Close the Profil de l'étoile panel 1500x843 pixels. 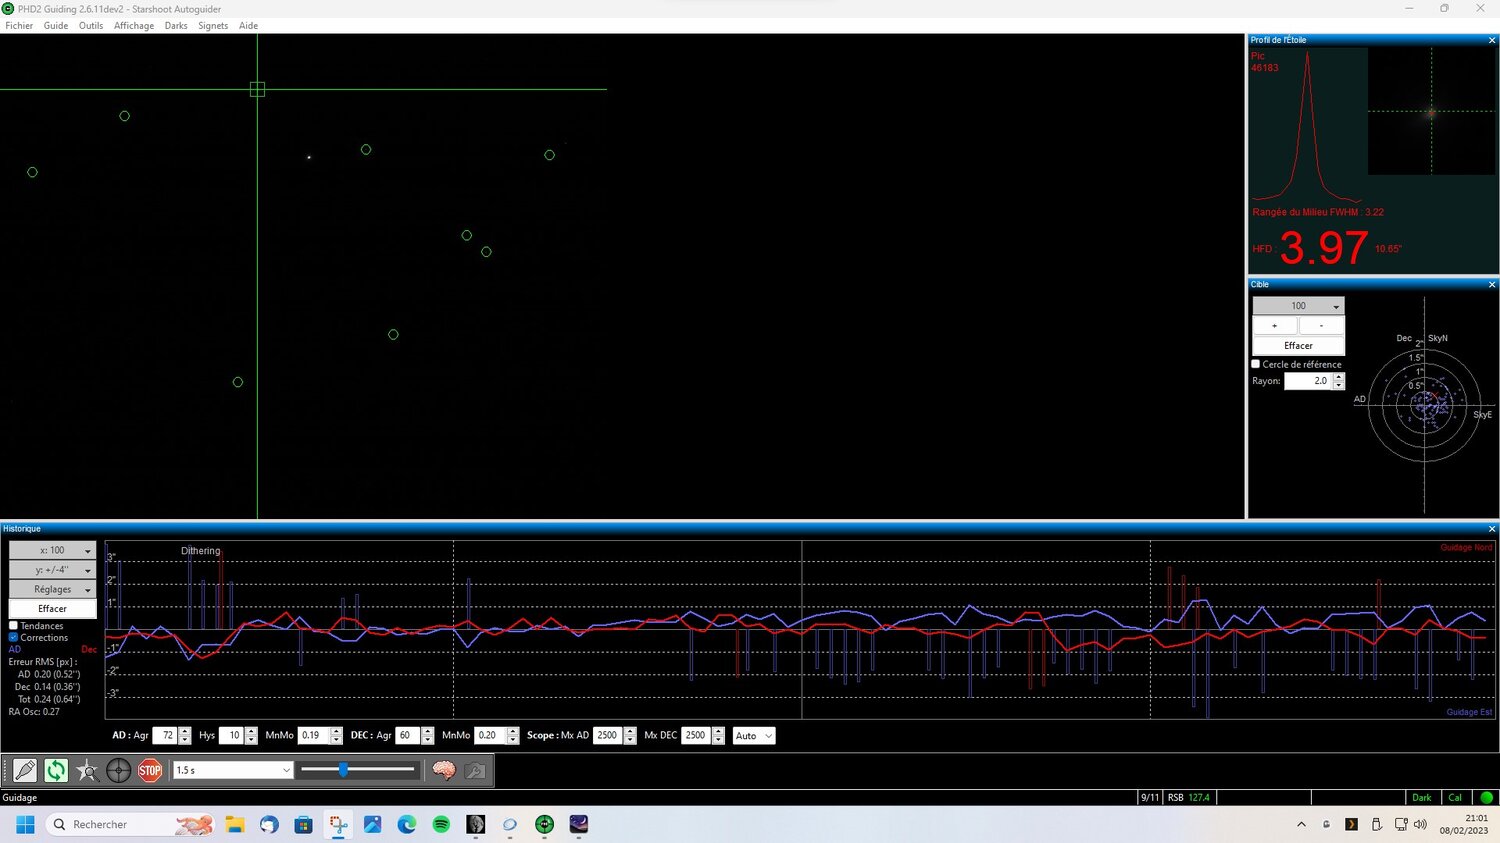click(1492, 40)
